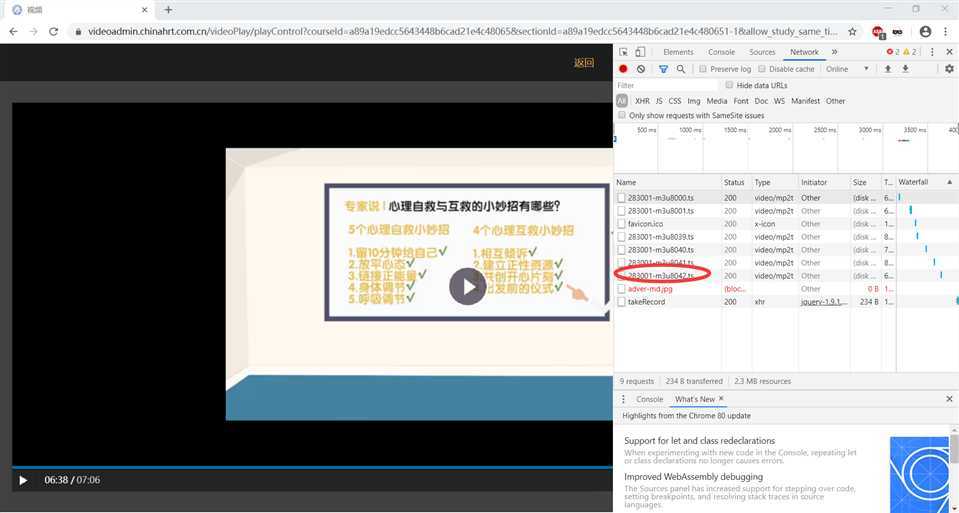Activate the inspect element picker
Viewport: 959px width, 513px height.
[x=624, y=52]
